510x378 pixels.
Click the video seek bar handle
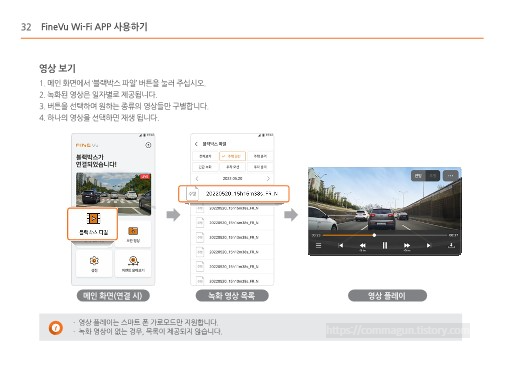click(374, 235)
